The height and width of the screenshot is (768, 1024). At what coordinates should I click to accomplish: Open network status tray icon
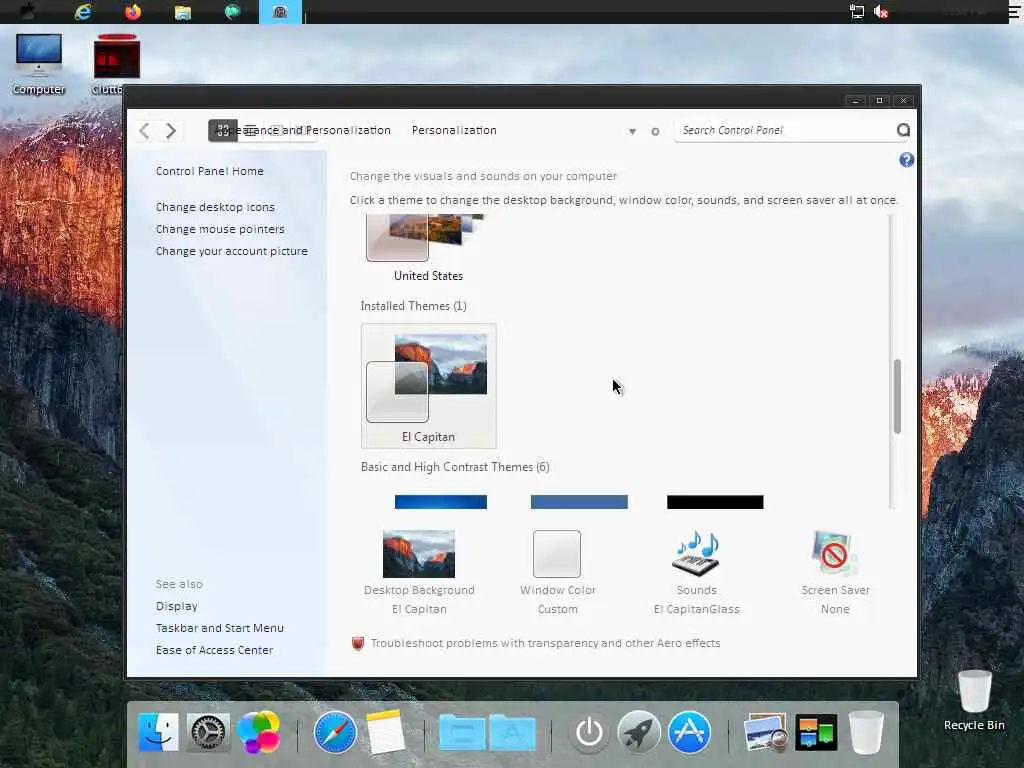[x=856, y=12]
